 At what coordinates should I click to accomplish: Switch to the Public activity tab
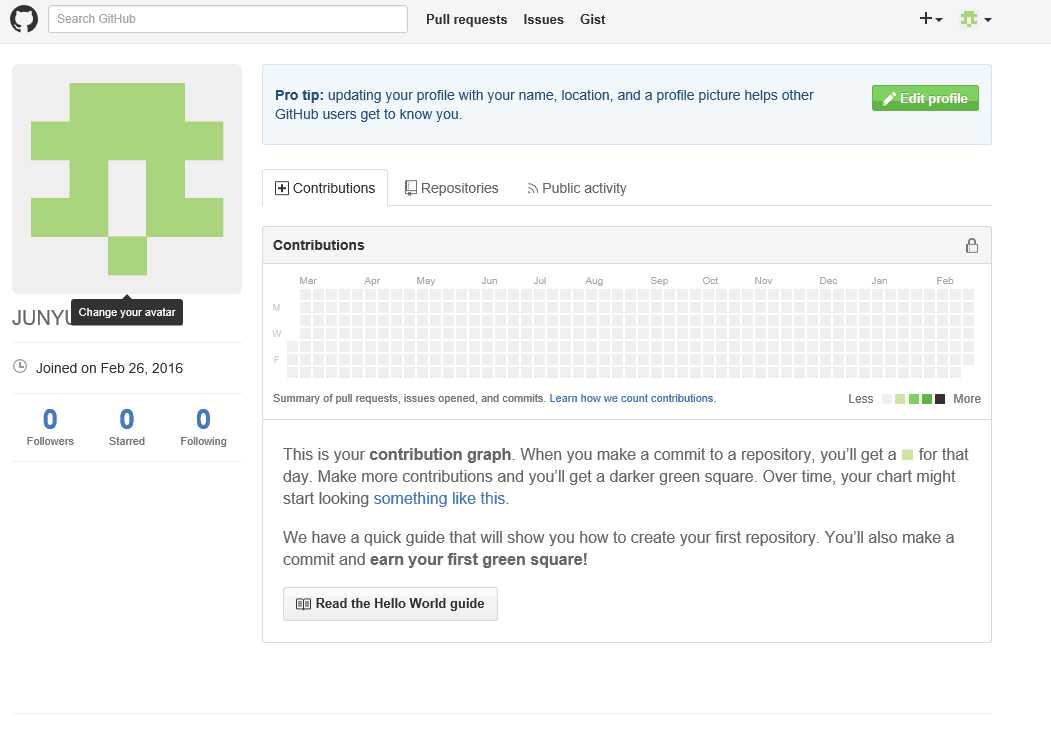pyautogui.click(x=576, y=188)
